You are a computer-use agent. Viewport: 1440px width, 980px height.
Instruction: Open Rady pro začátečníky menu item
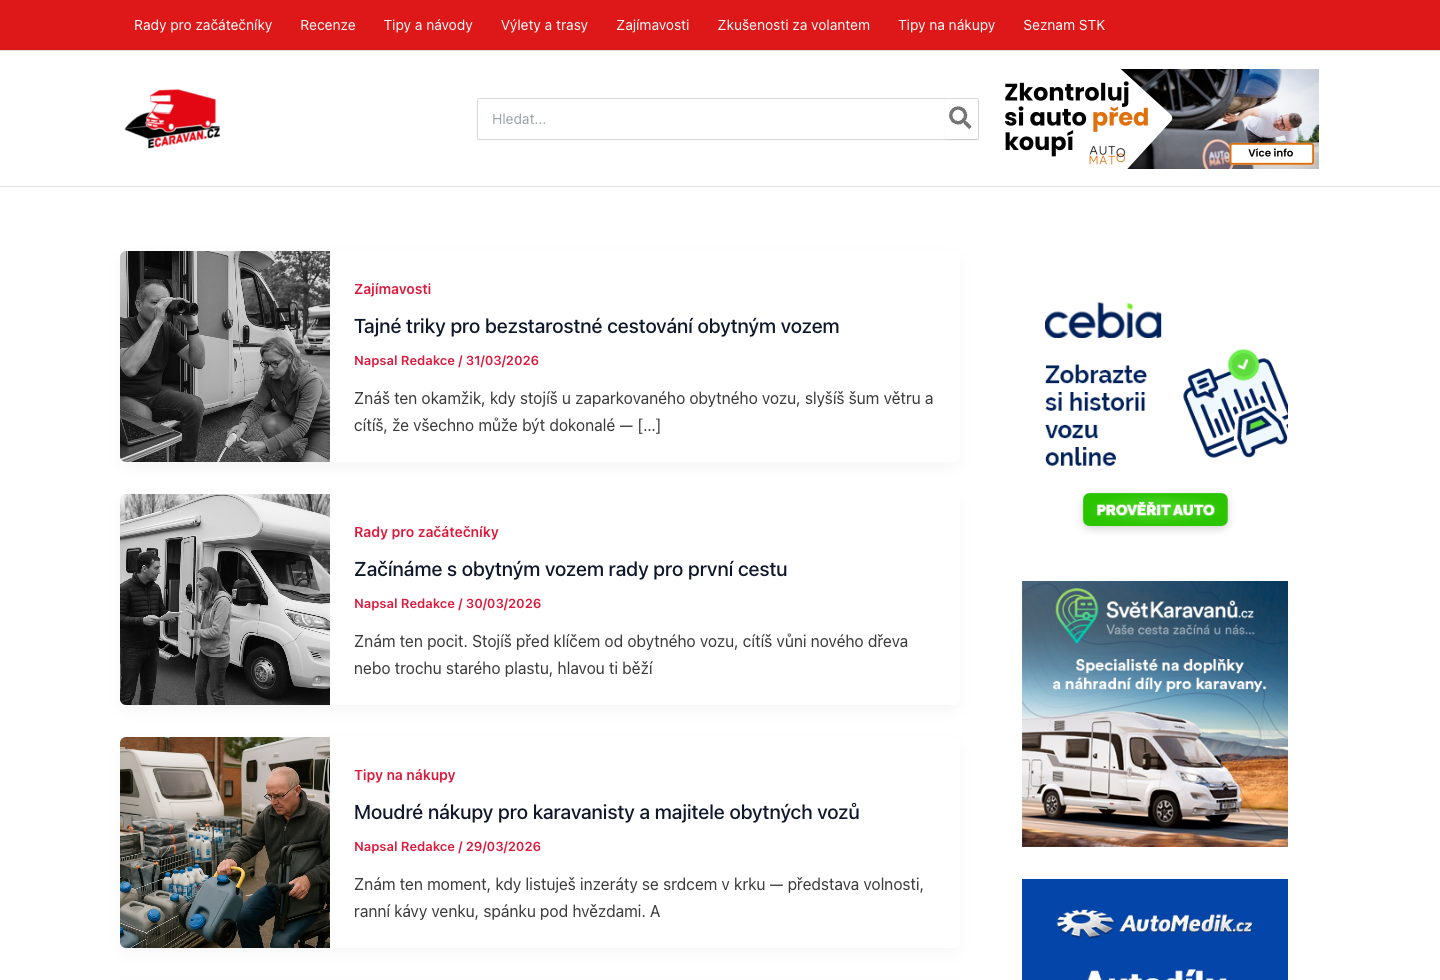coord(203,25)
